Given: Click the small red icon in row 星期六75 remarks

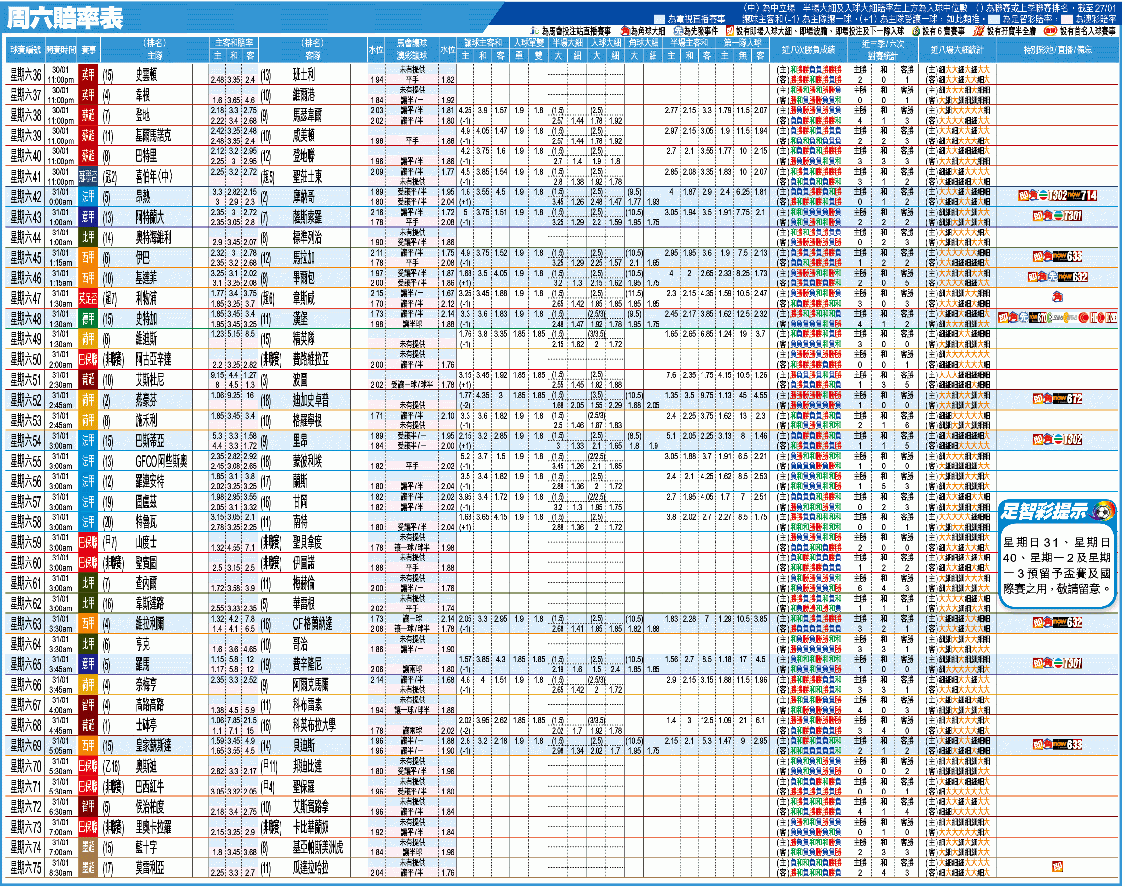Looking at the screenshot, I should click(1058, 867).
